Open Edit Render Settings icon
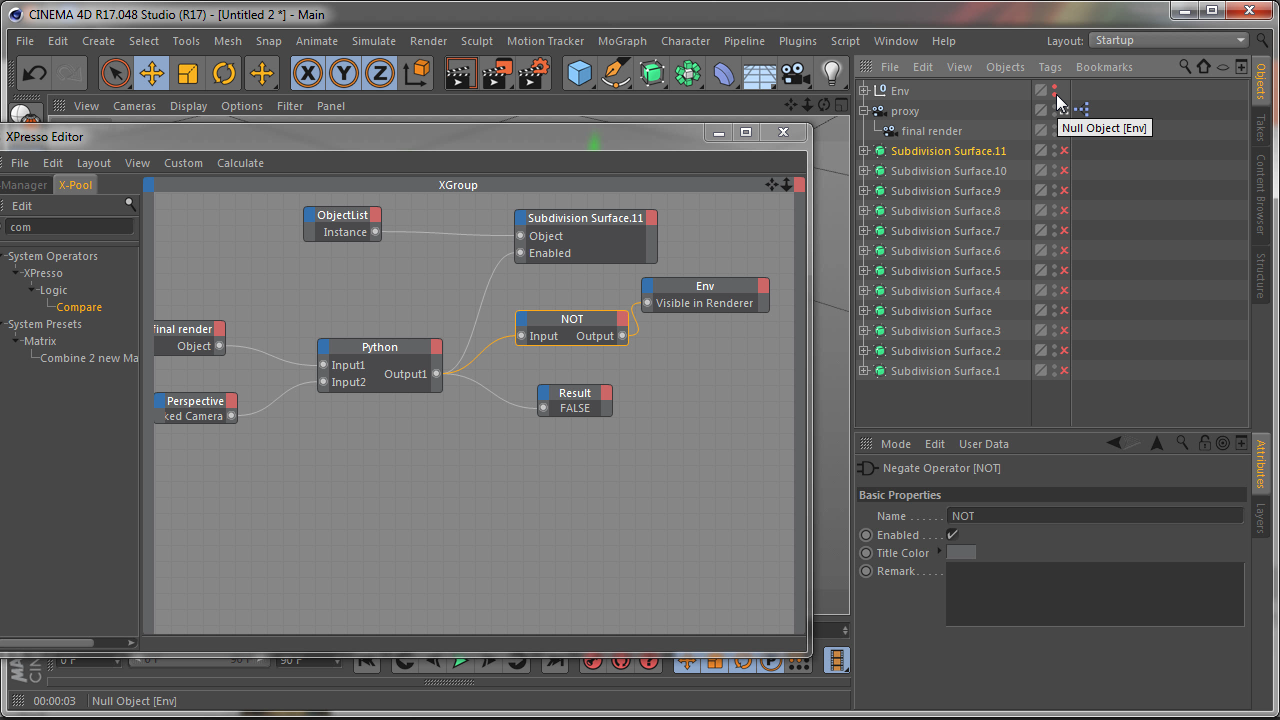The width and height of the screenshot is (1280, 720). 535,73
